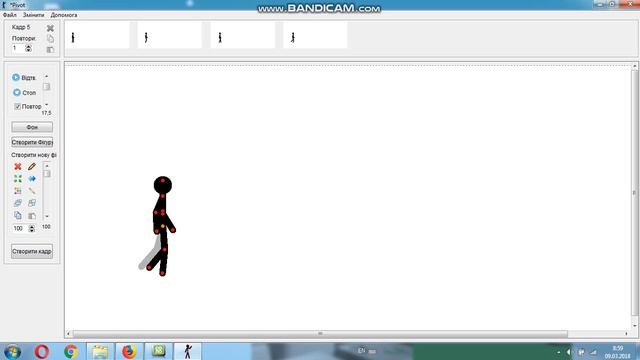The width and height of the screenshot is (640, 360).
Task: Copy the frame using the page icon
Action: click(50, 38)
